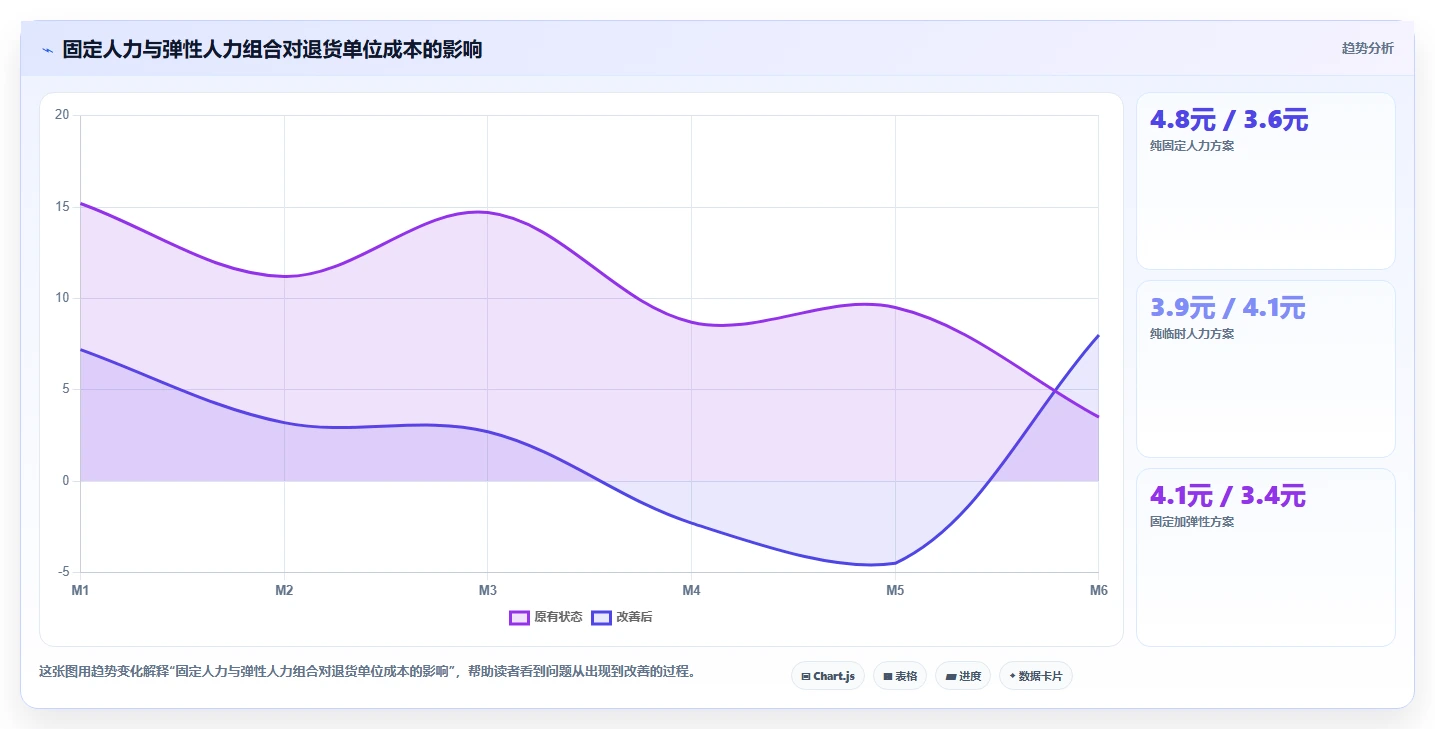This screenshot has height=729, width=1435.
Task: Select the 进度 tag
Action: click(x=963, y=676)
